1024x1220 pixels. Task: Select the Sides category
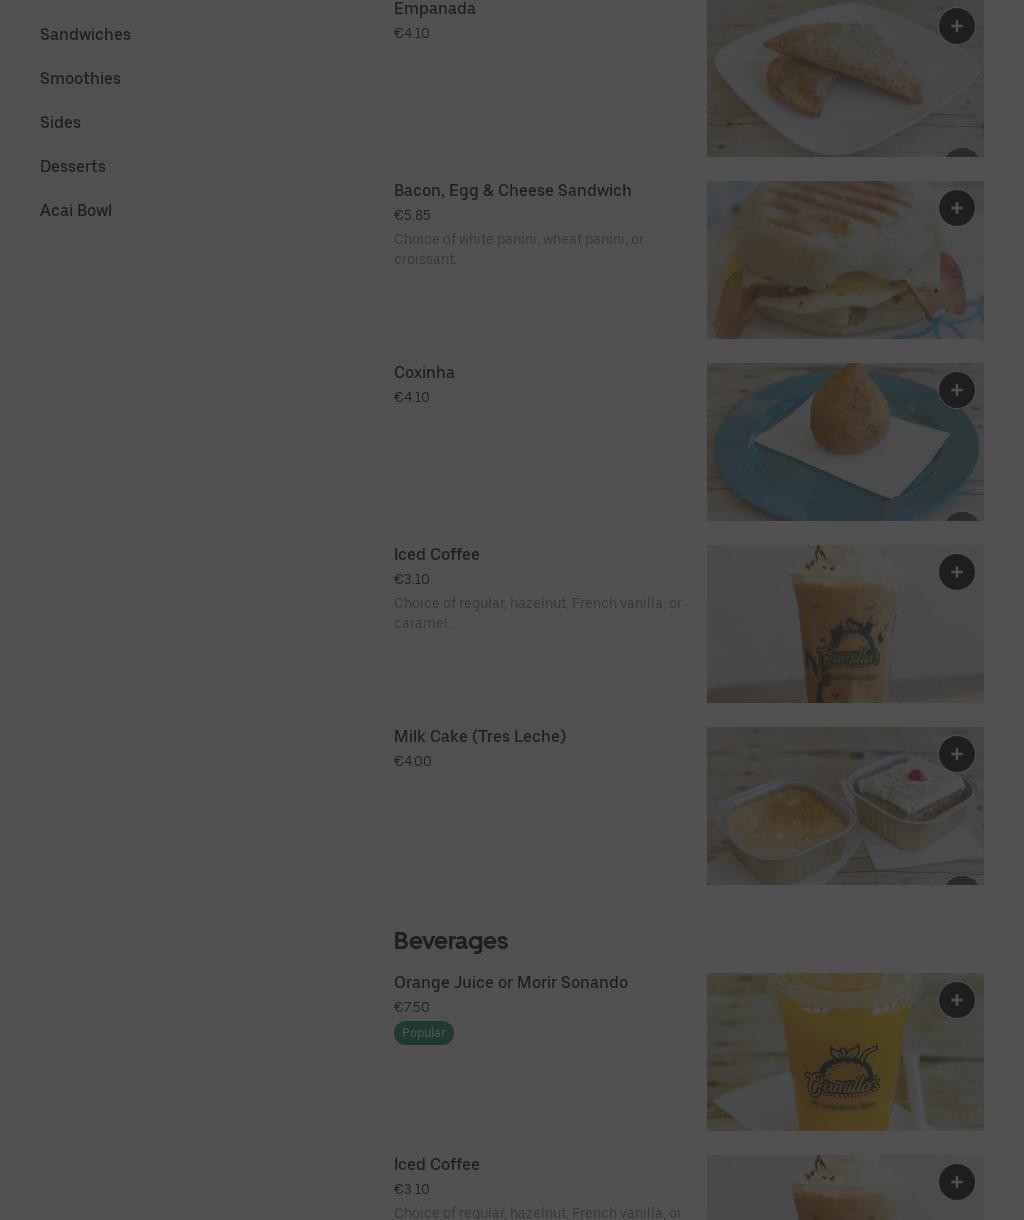[60, 122]
